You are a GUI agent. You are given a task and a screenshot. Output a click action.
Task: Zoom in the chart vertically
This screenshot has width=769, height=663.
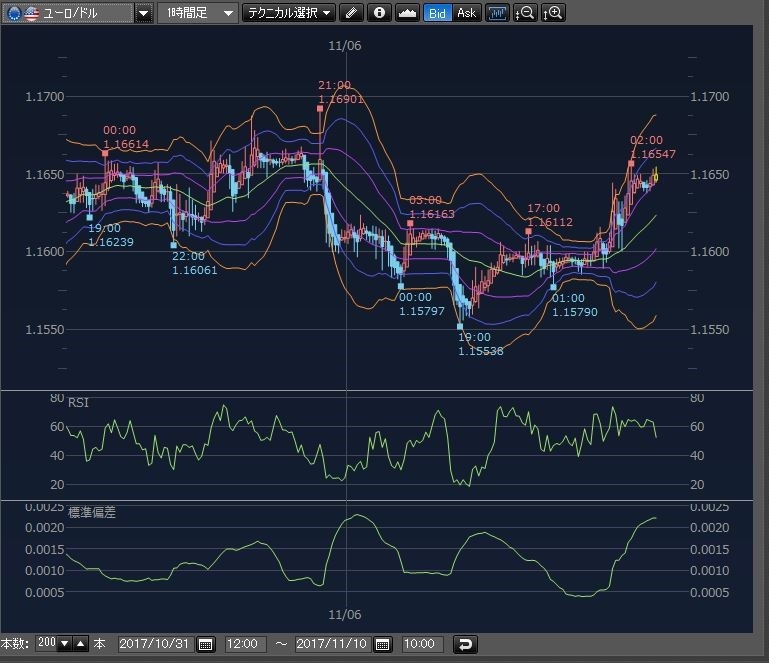coord(553,13)
